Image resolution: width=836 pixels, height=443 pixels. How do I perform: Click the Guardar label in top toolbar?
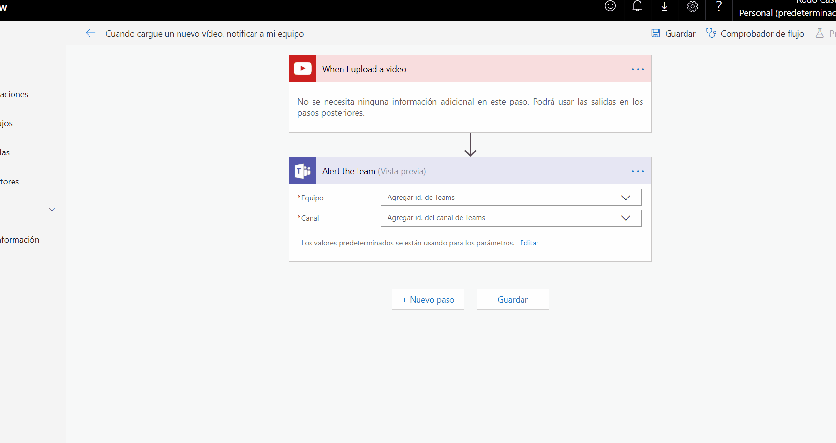tap(680, 34)
